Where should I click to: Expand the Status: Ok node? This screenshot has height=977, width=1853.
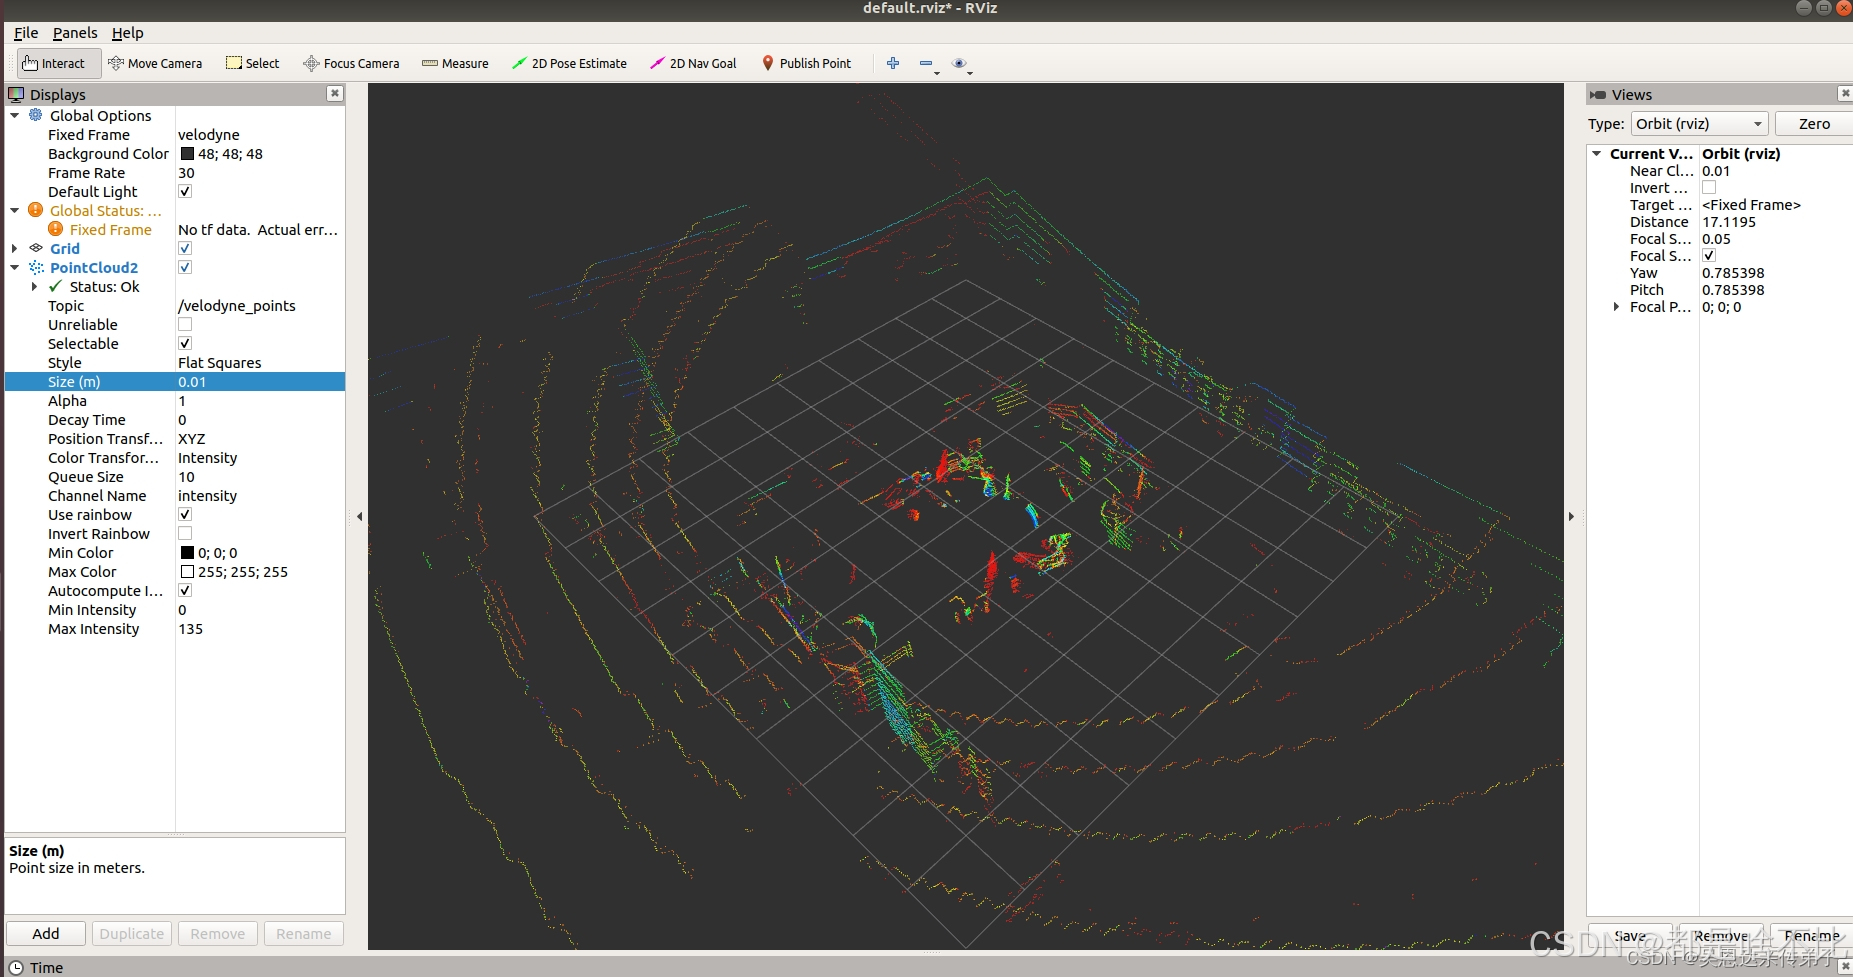pyautogui.click(x=35, y=286)
